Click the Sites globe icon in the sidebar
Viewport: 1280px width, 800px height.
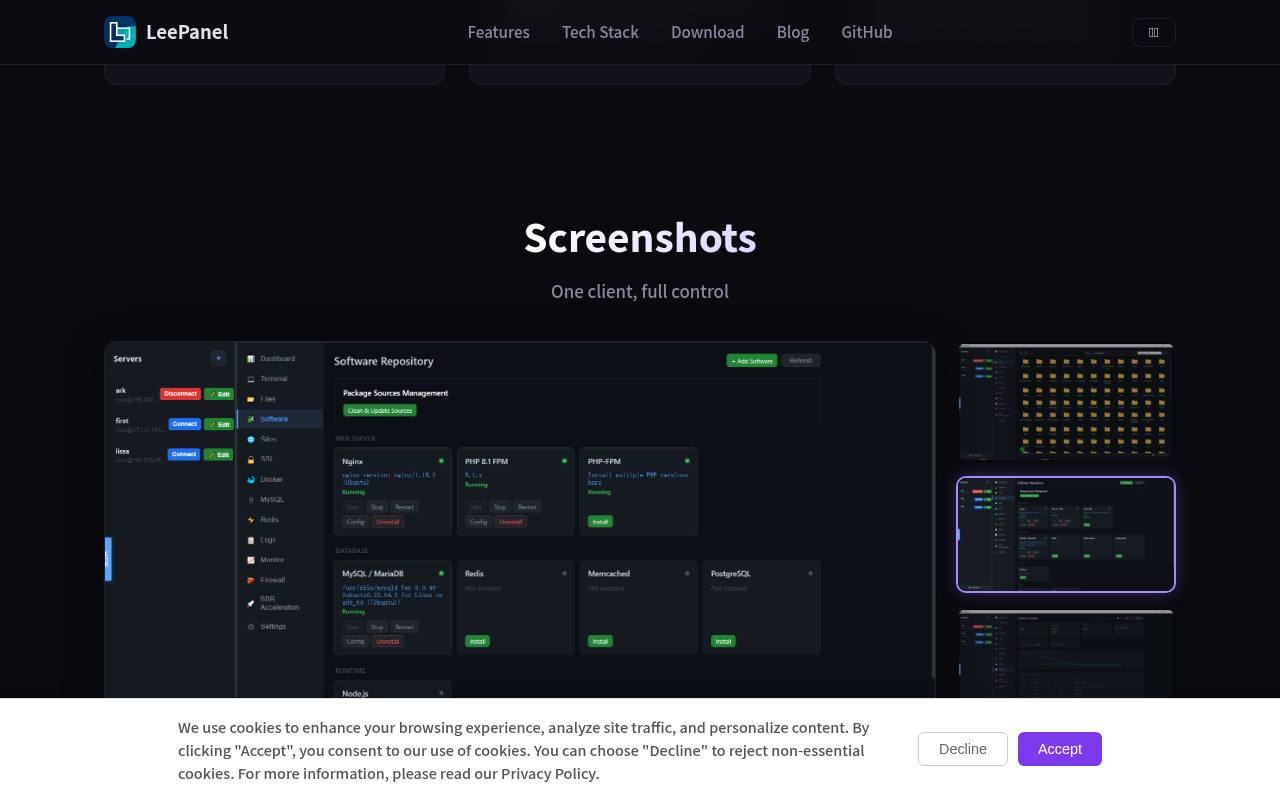[251, 439]
